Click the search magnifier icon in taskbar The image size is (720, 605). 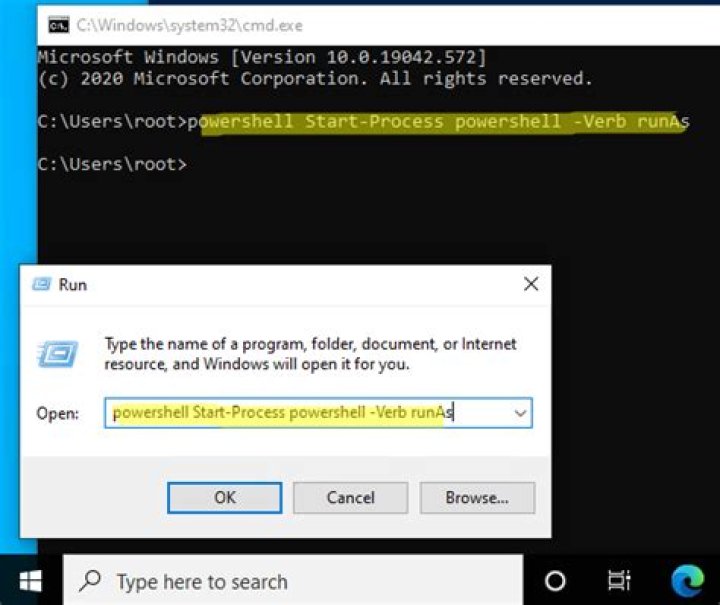coord(90,581)
